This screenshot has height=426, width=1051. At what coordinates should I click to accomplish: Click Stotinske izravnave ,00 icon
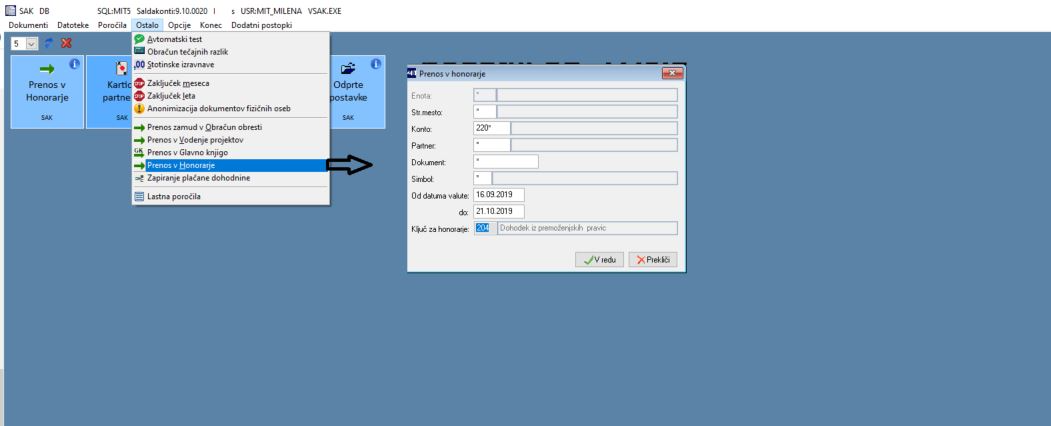tap(139, 64)
